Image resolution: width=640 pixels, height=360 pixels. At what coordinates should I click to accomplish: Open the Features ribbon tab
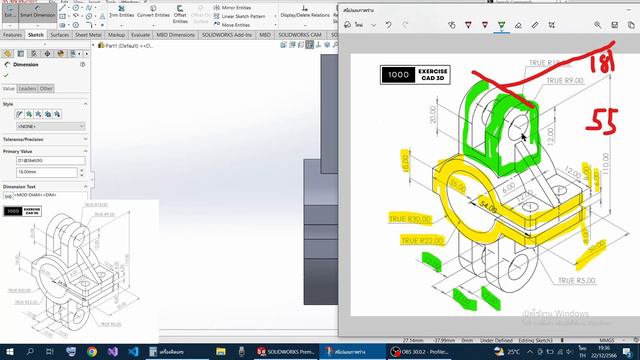coord(12,35)
